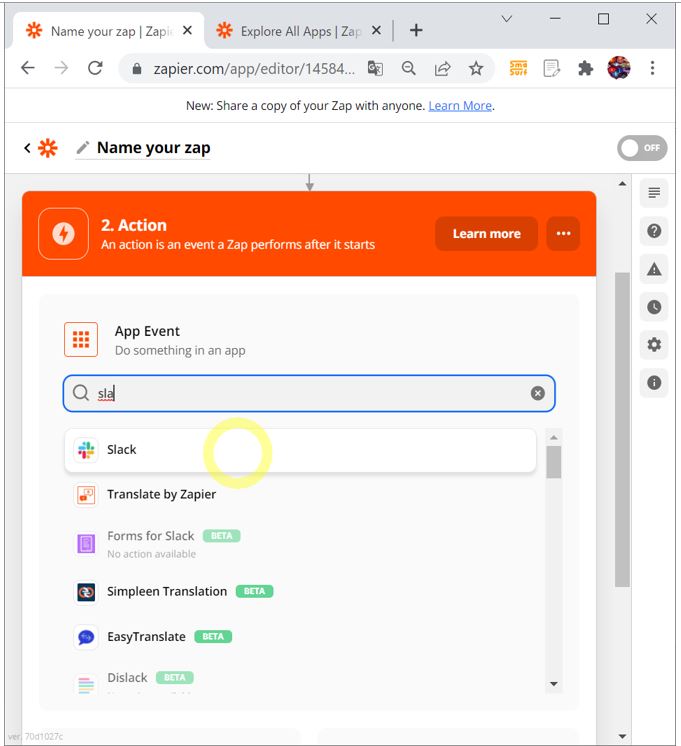Viewport: 681px width, 746px height.
Task: Open the note-taking extension icon
Action: tap(552, 69)
